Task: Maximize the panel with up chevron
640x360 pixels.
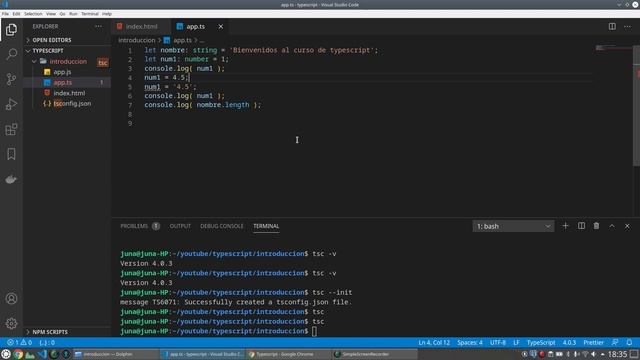Action: (612, 226)
